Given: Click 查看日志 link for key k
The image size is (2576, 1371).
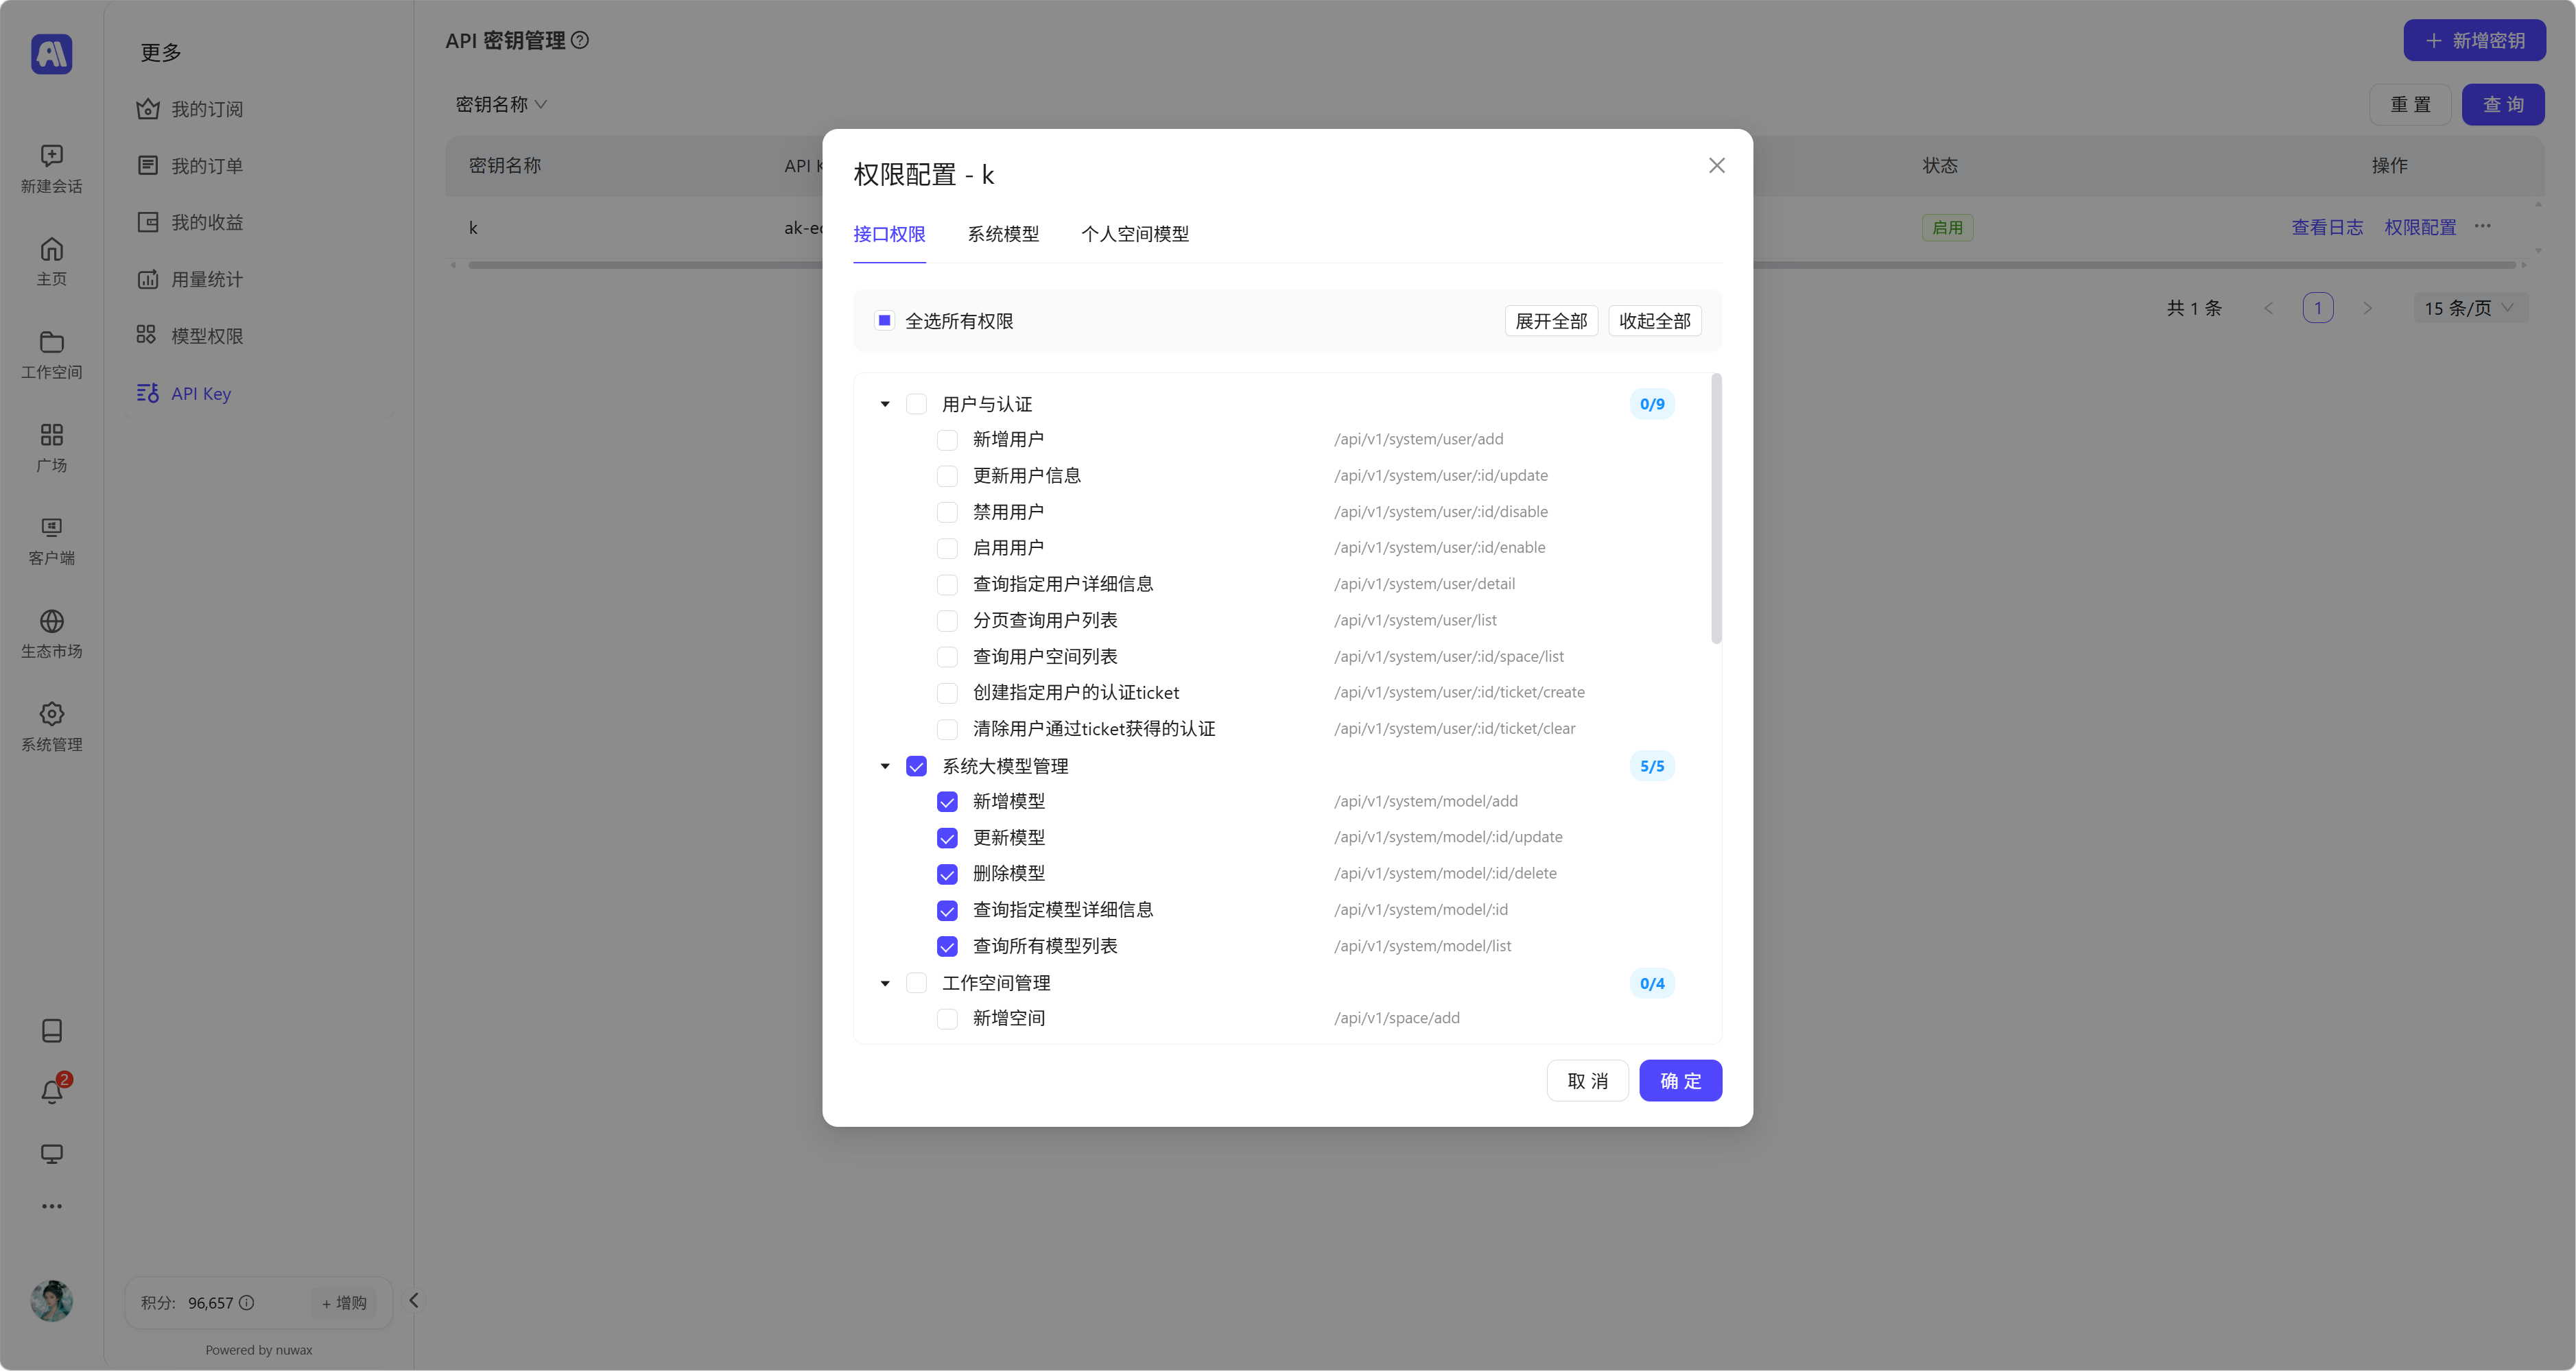Looking at the screenshot, I should [x=2327, y=228].
